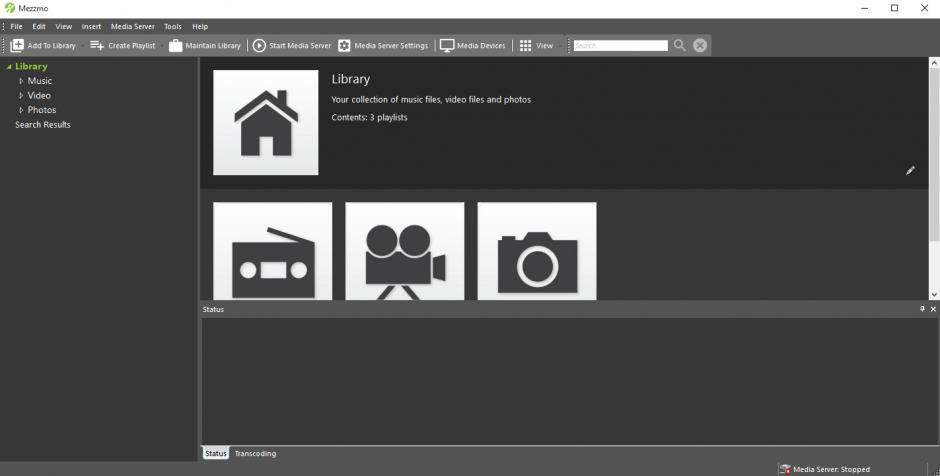Click the 'Status' panel title text
The width and height of the screenshot is (940, 476).
coord(213,309)
